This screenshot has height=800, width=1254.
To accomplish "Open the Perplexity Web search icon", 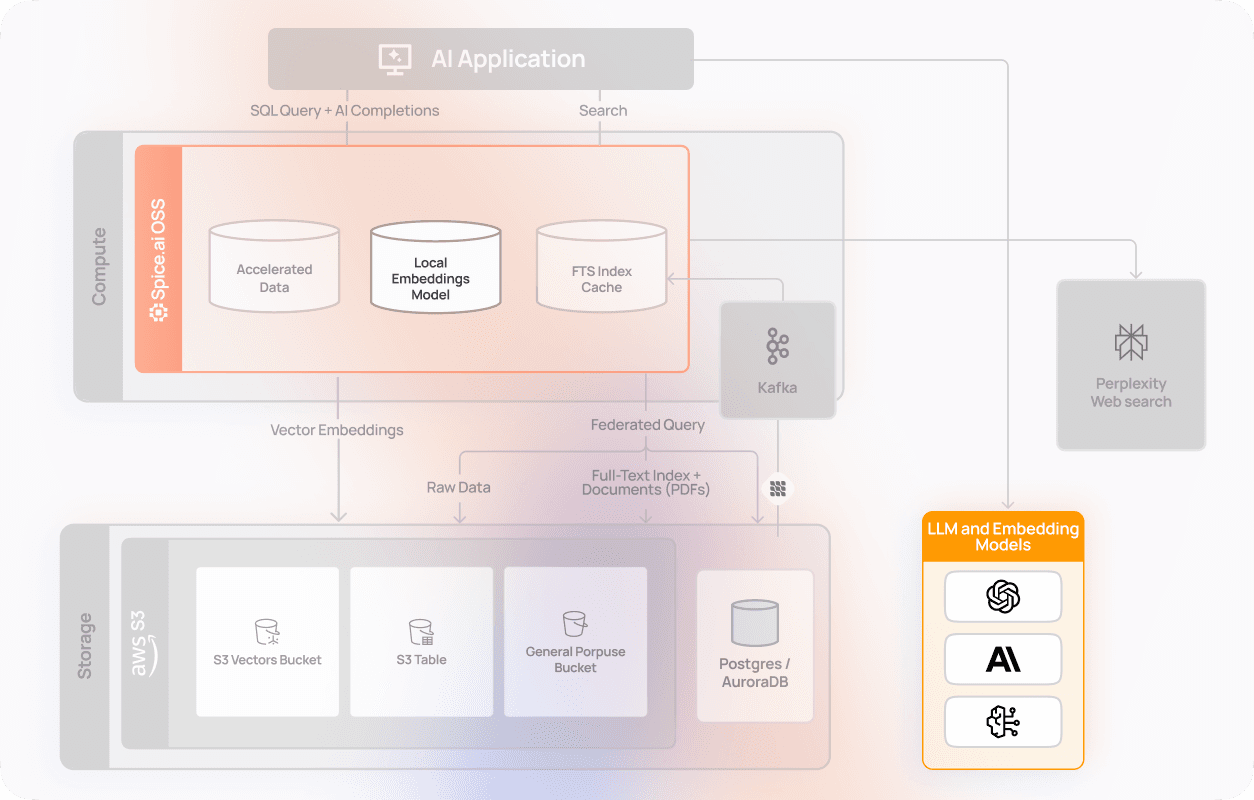I will (1131, 342).
